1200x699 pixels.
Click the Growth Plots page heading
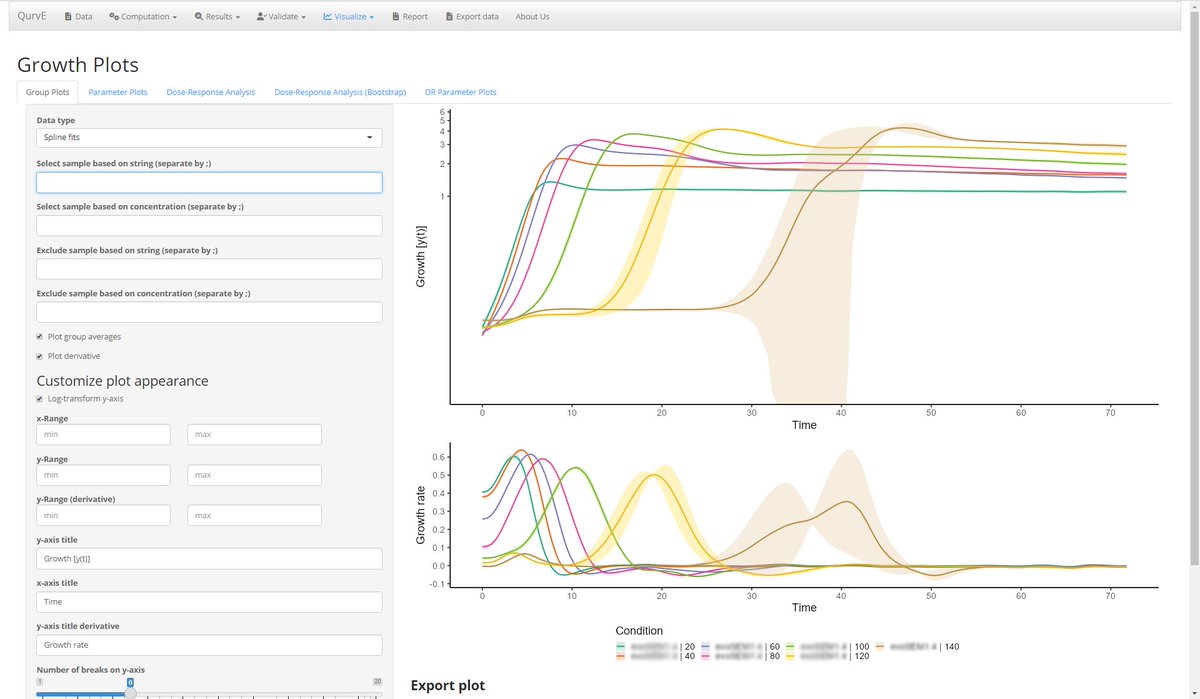click(x=78, y=64)
